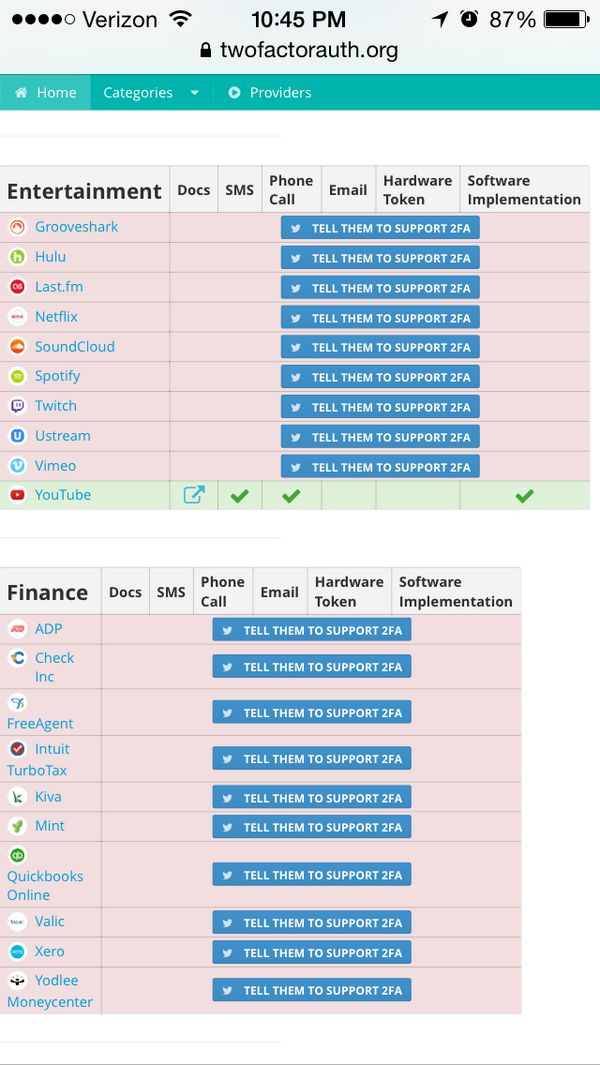Click the YouTube logo icon
This screenshot has width=600, height=1065.
coord(17,495)
